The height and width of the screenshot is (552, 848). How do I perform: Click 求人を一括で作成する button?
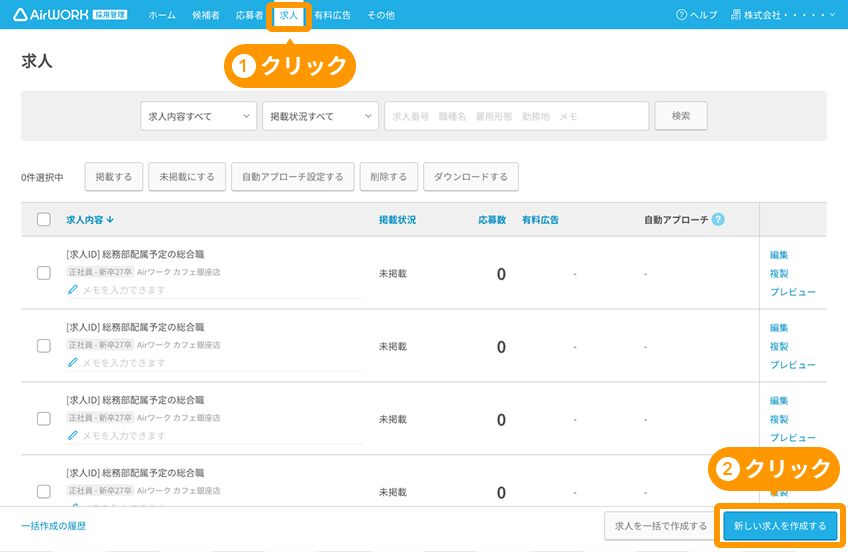click(661, 526)
